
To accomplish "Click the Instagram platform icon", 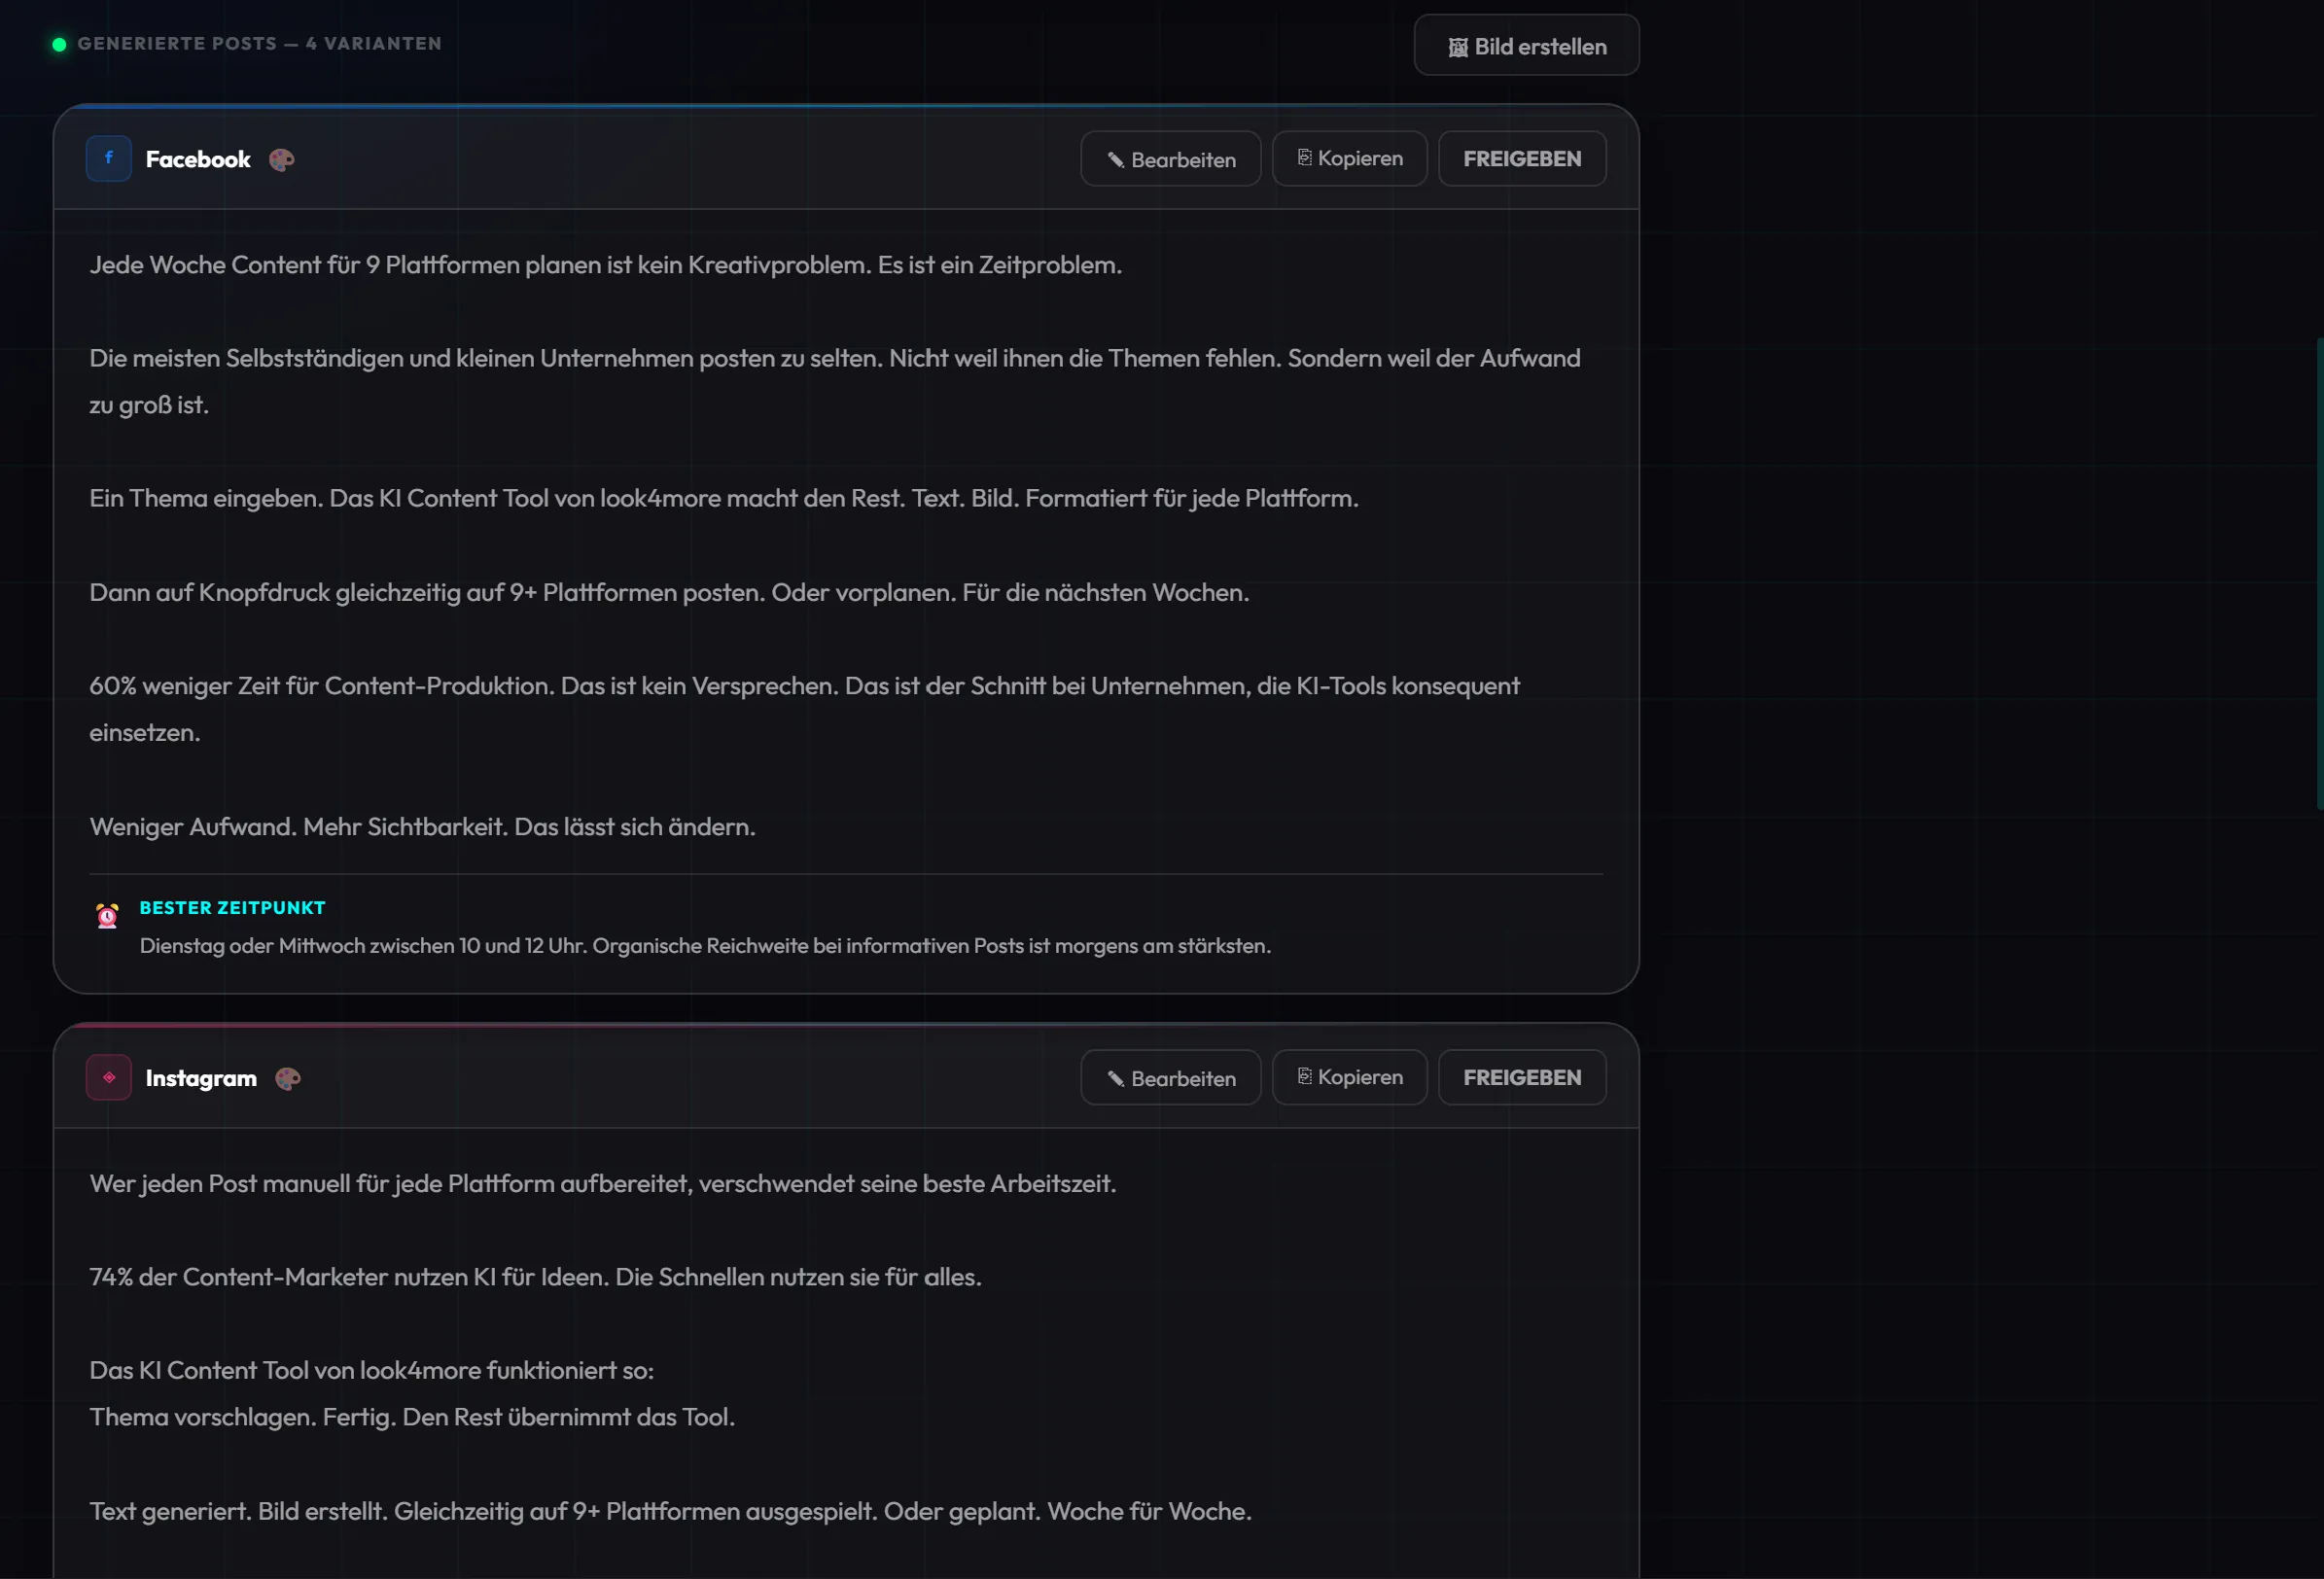I will click(108, 1077).
